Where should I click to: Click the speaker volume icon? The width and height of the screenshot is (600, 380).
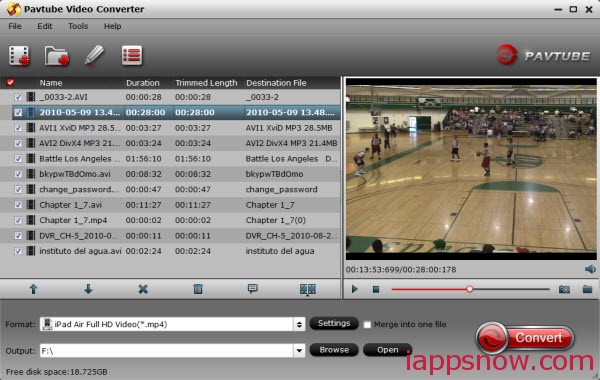coord(590,269)
